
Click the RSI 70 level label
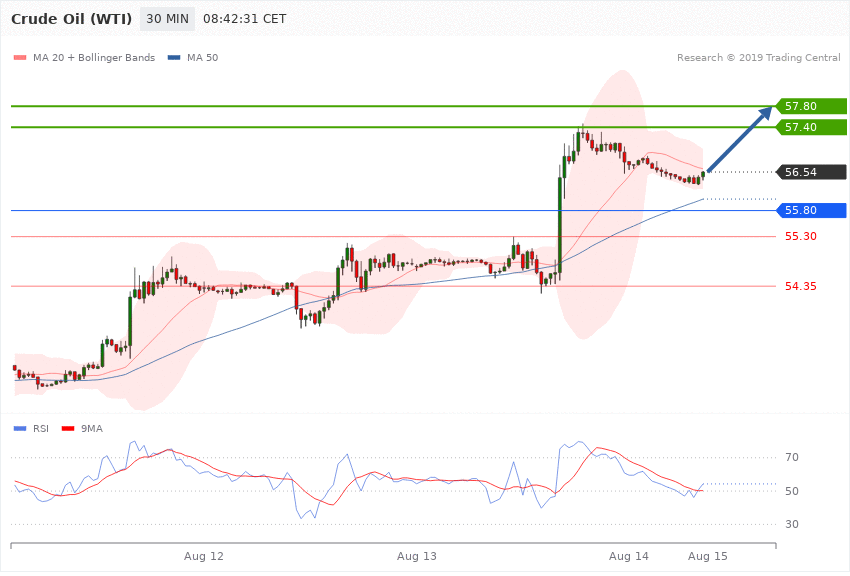(x=792, y=457)
